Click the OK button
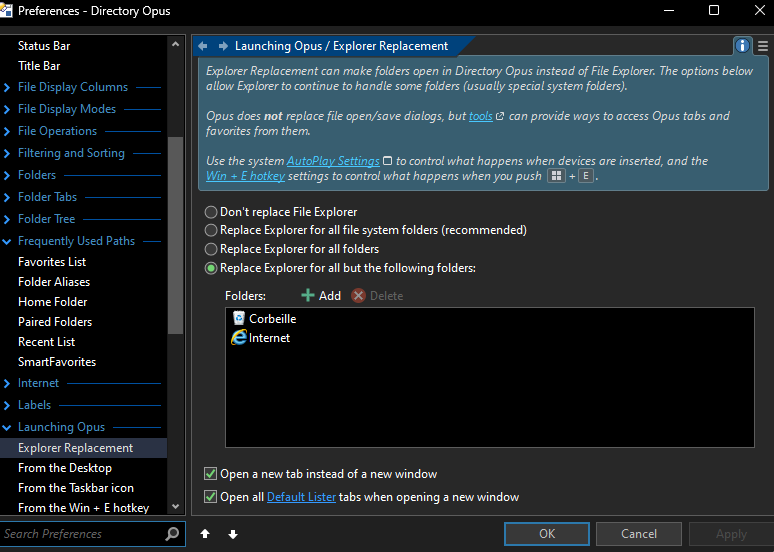The width and height of the screenshot is (774, 552). [x=547, y=534]
